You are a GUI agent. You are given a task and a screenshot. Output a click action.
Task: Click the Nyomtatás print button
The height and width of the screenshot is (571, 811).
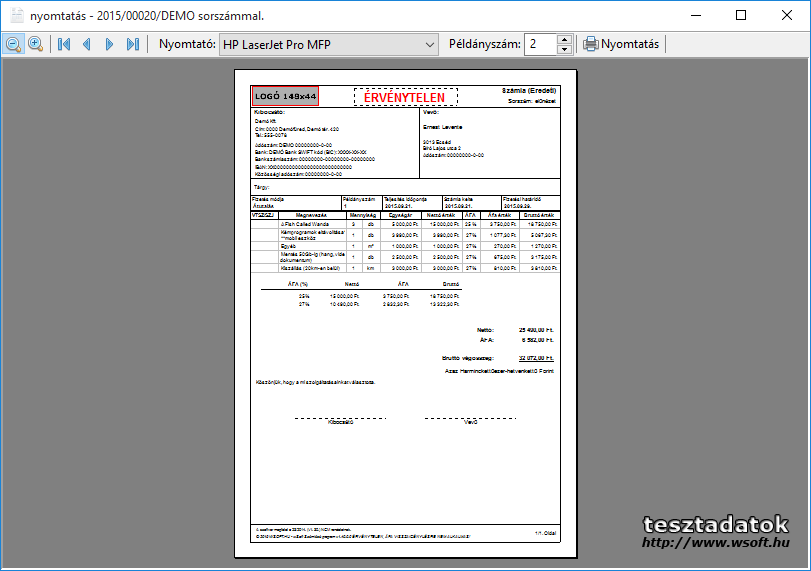pos(621,44)
